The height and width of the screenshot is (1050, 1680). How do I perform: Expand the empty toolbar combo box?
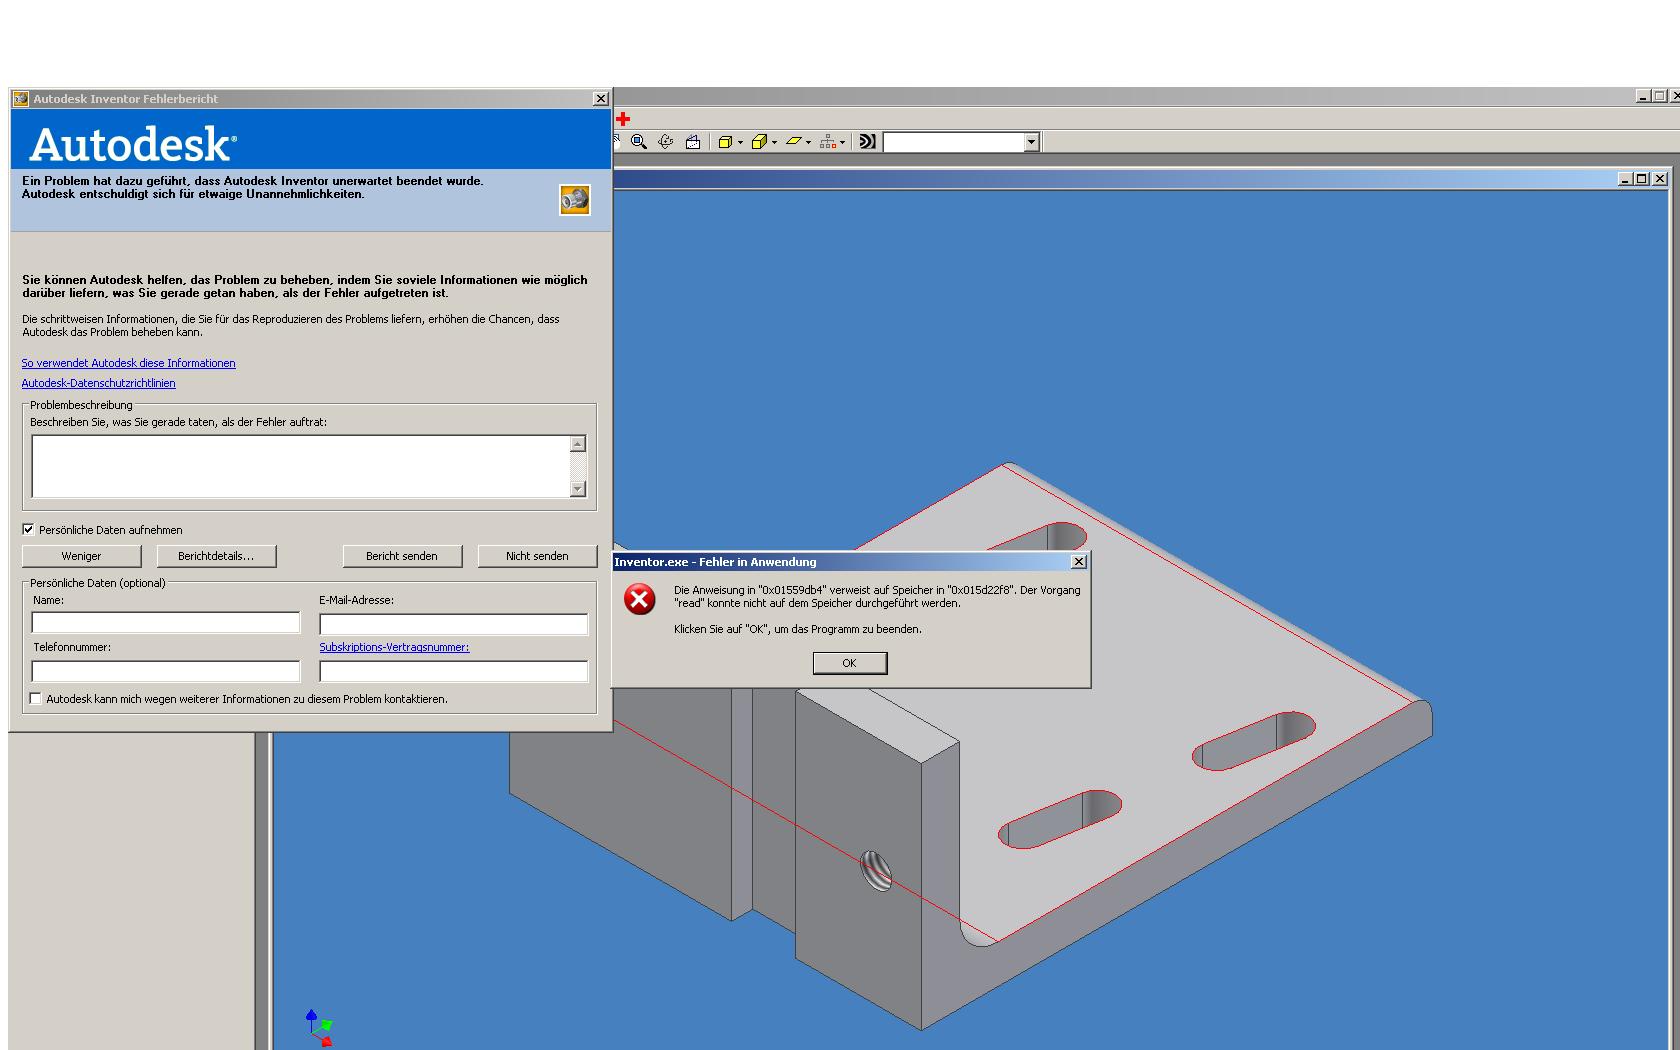[x=1031, y=142]
